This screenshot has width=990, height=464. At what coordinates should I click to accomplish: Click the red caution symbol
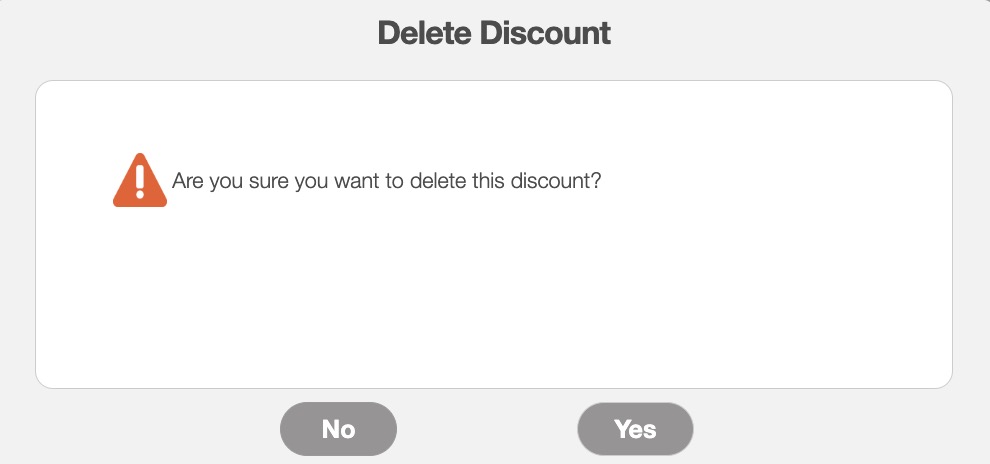tap(140, 181)
